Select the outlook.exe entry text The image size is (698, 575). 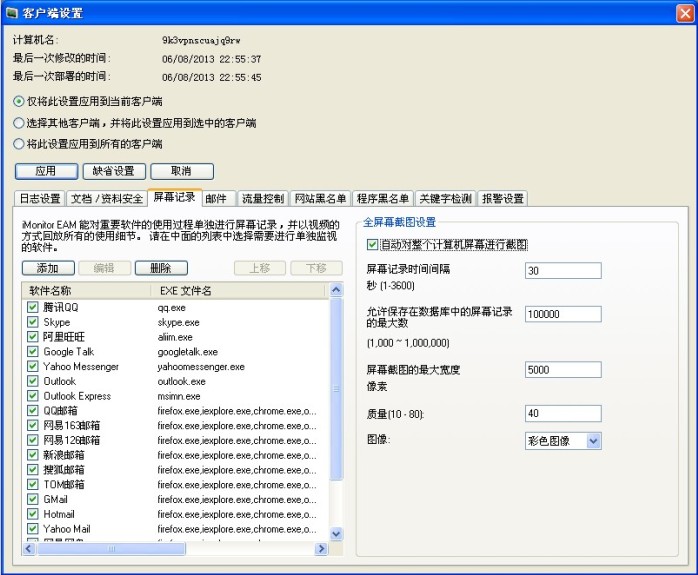[x=181, y=381]
